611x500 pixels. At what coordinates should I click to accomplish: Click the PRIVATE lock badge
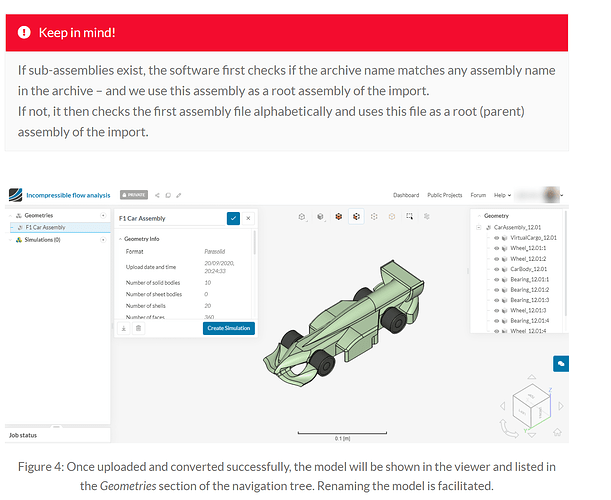(134, 195)
